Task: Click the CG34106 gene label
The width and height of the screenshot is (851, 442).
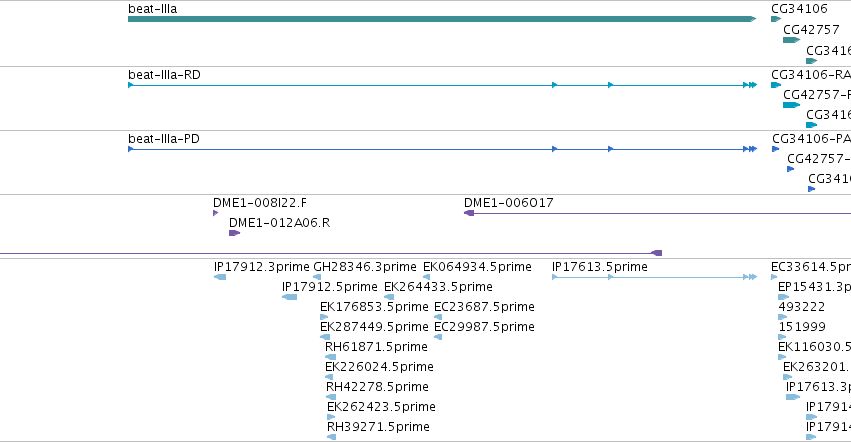Action: pos(799,9)
